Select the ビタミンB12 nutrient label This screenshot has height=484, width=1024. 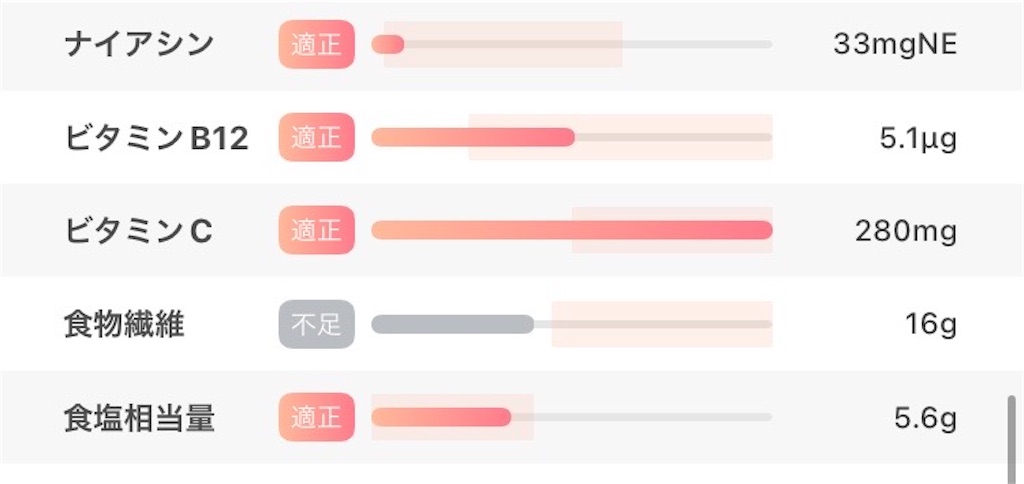[x=157, y=138]
